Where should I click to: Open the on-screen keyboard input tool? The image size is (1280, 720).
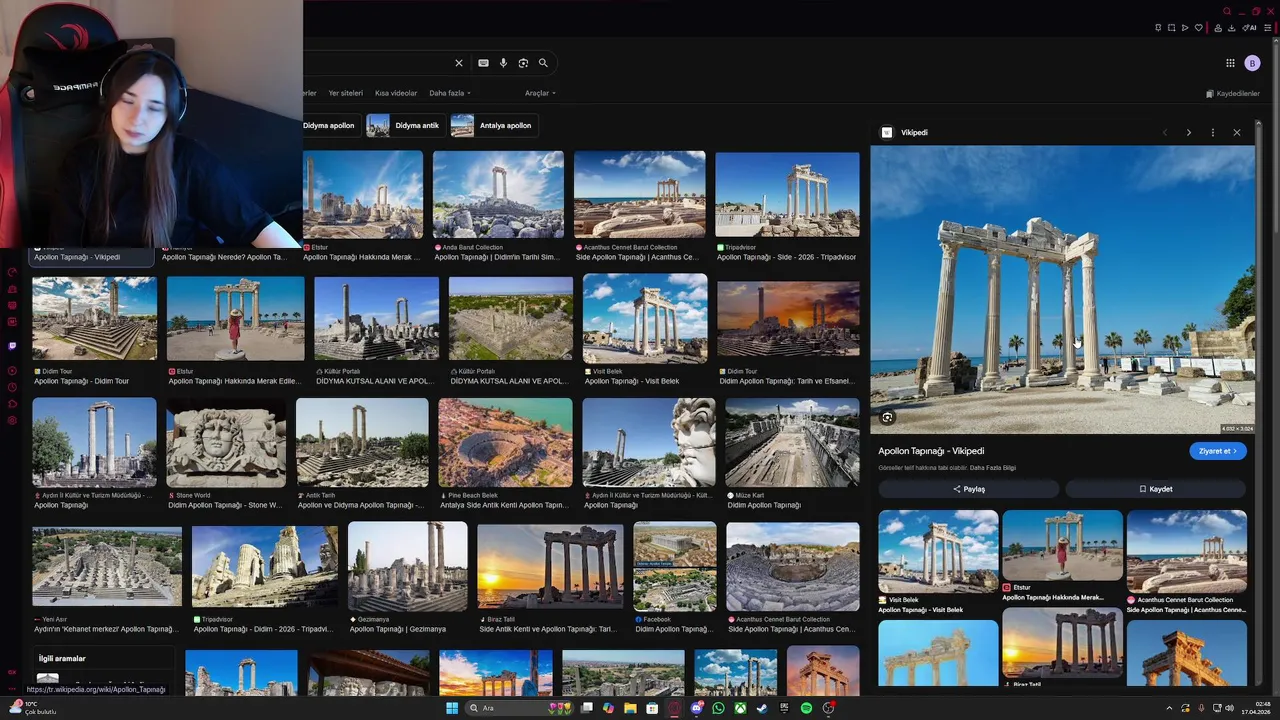click(x=483, y=63)
